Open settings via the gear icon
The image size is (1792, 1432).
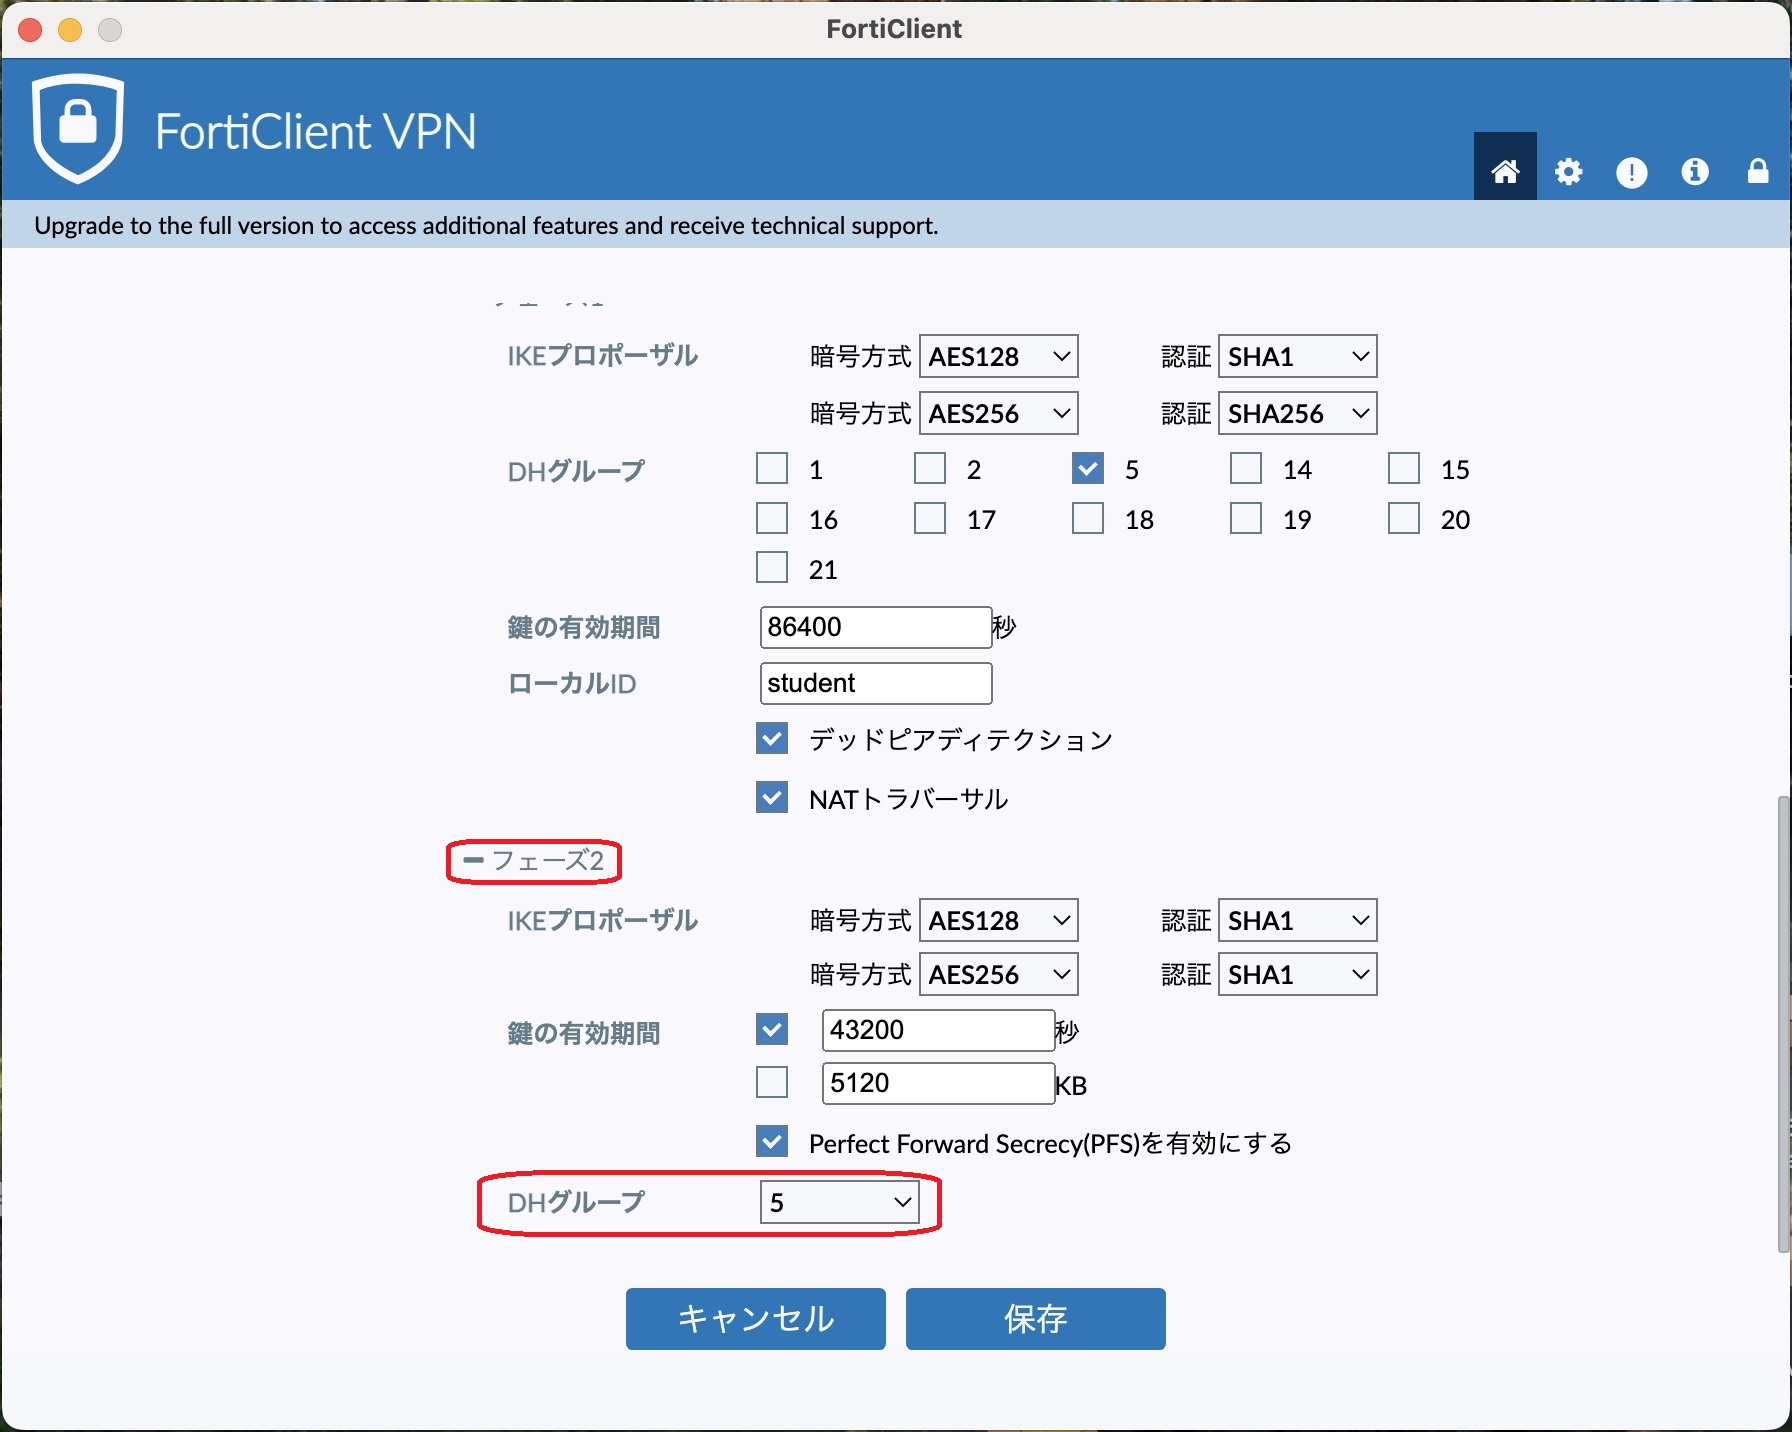[x=1568, y=171]
